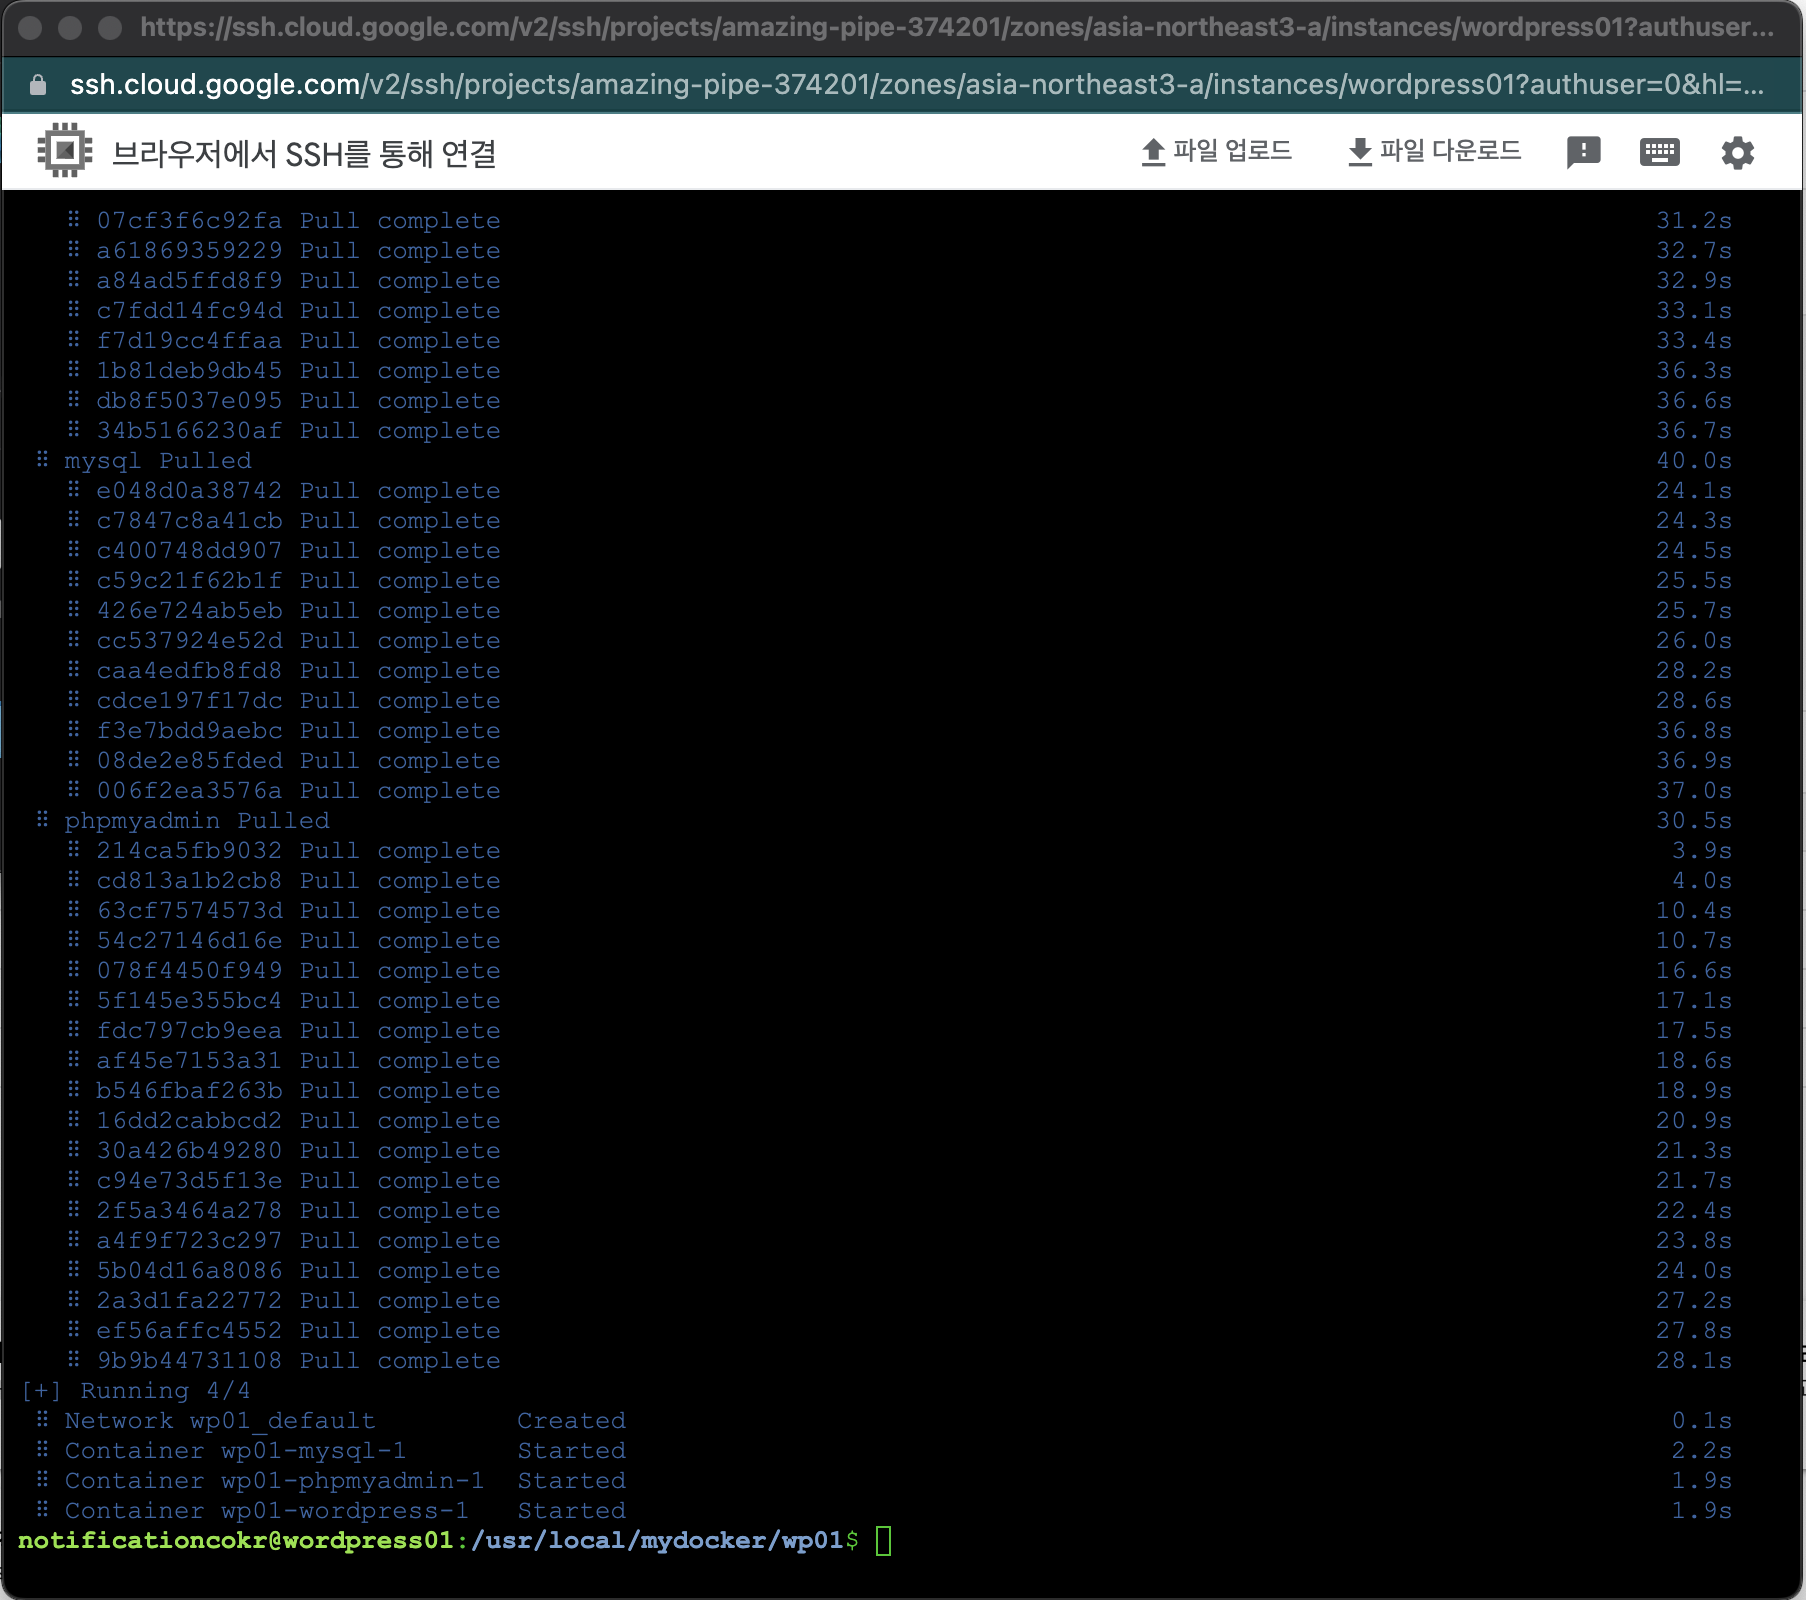
Task: Click the prompt path /usr/local/mydocker/wp01
Action: [x=658, y=1541]
